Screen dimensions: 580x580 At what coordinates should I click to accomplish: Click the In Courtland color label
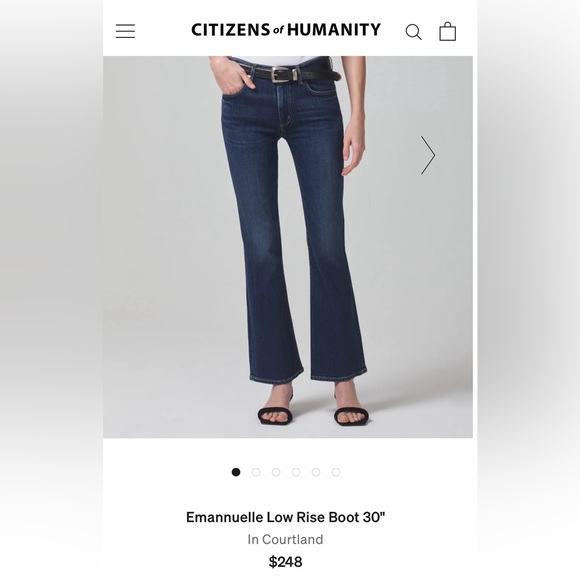(285, 539)
